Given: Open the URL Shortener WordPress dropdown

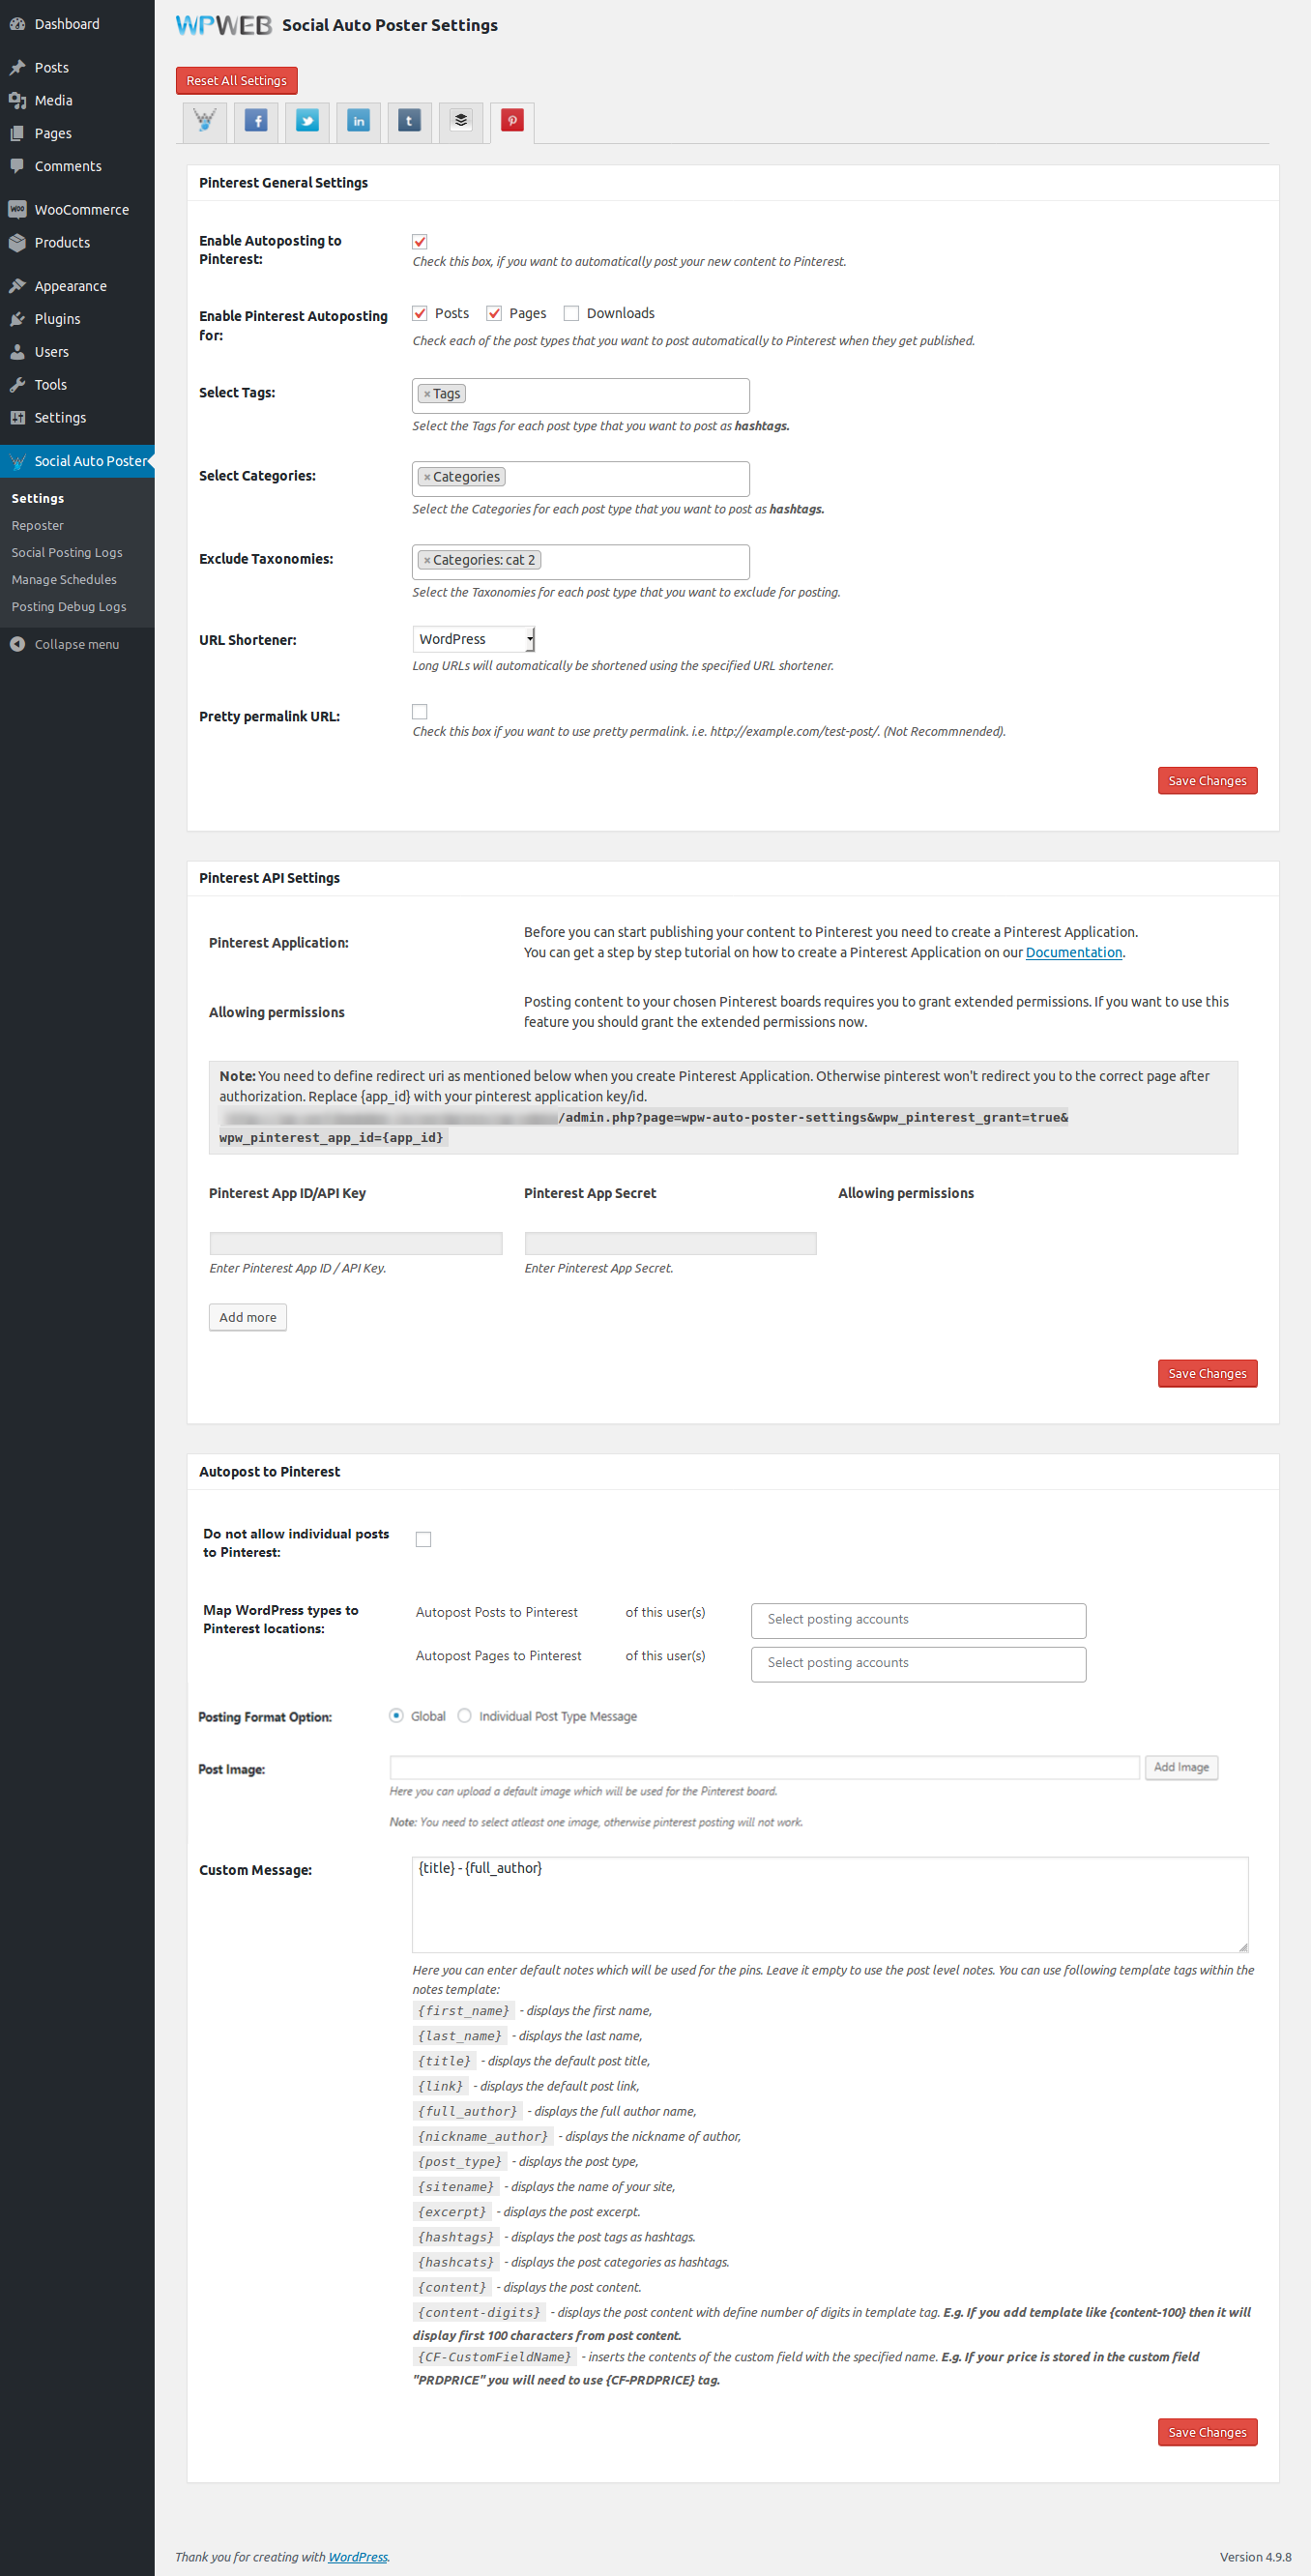Looking at the screenshot, I should click(474, 639).
